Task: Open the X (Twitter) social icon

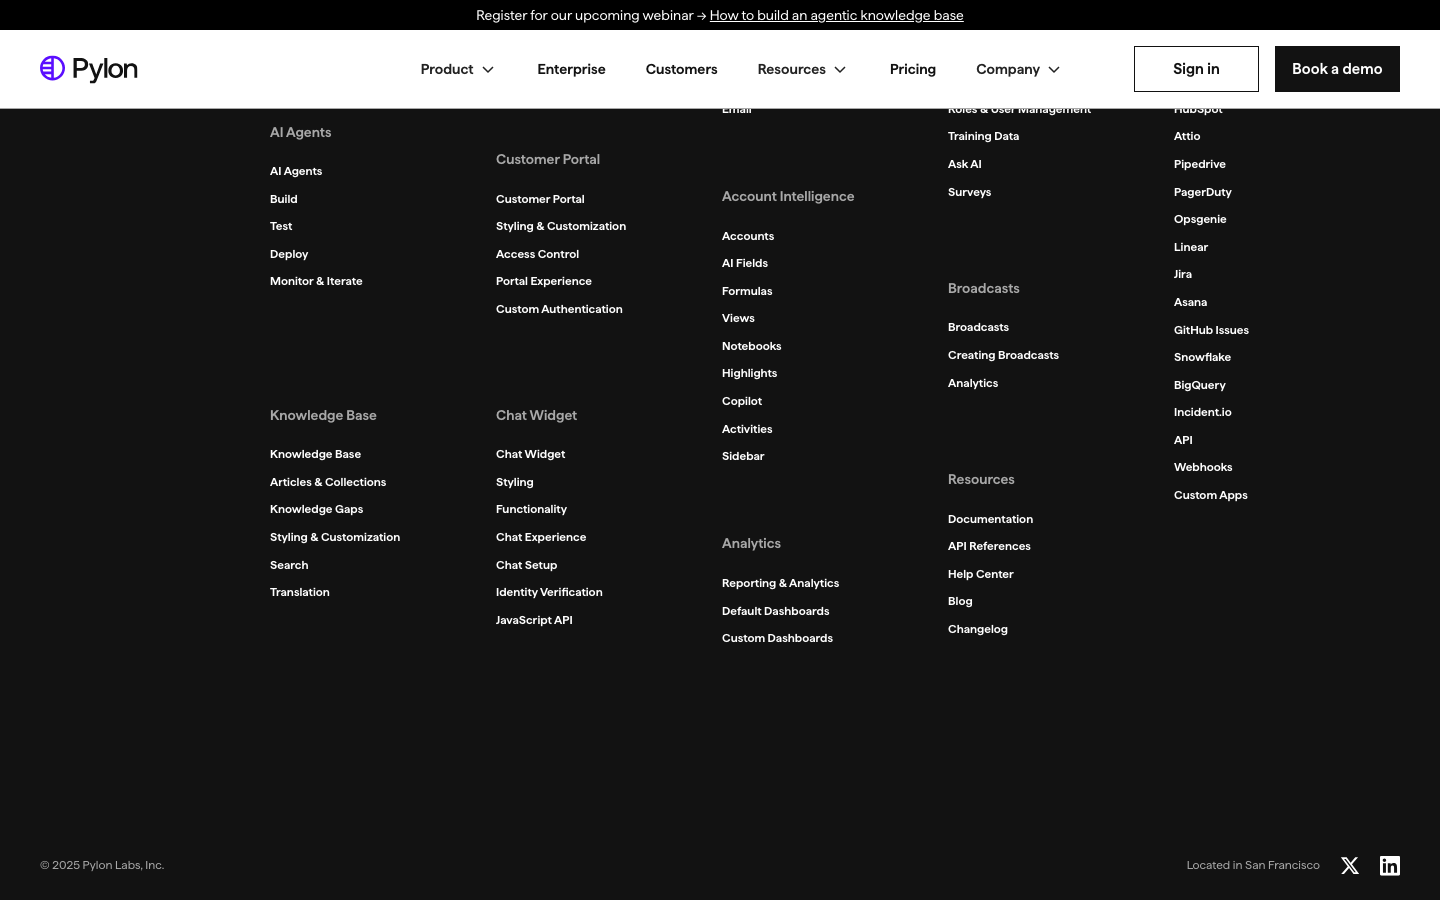Action: 1350,866
